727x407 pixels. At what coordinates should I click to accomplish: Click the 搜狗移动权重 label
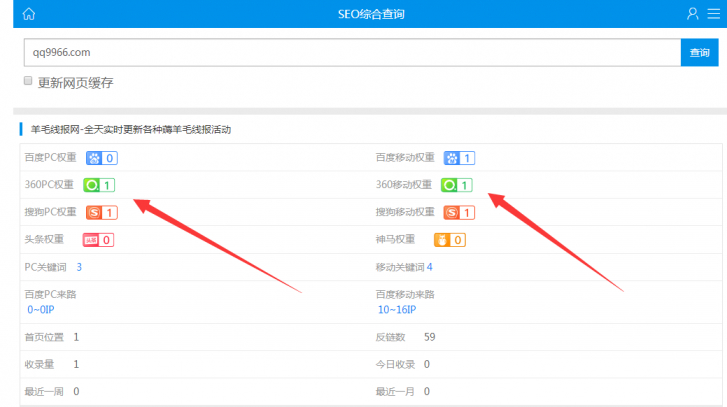pyautogui.click(x=405, y=212)
